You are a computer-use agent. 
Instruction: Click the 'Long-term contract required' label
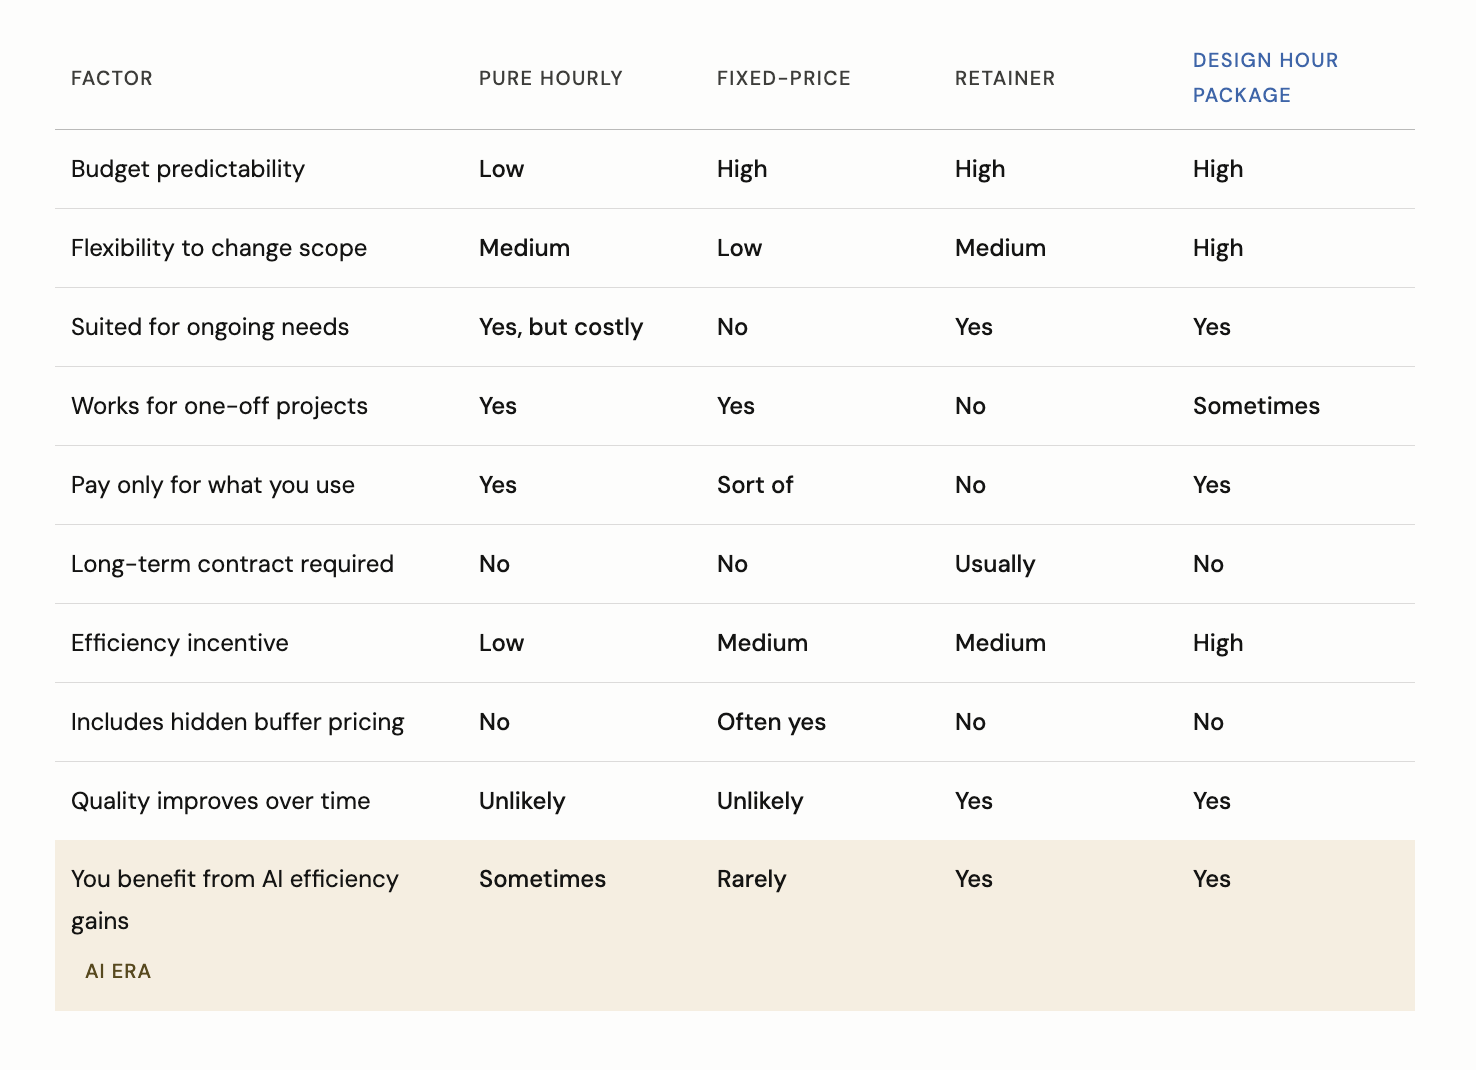(232, 564)
